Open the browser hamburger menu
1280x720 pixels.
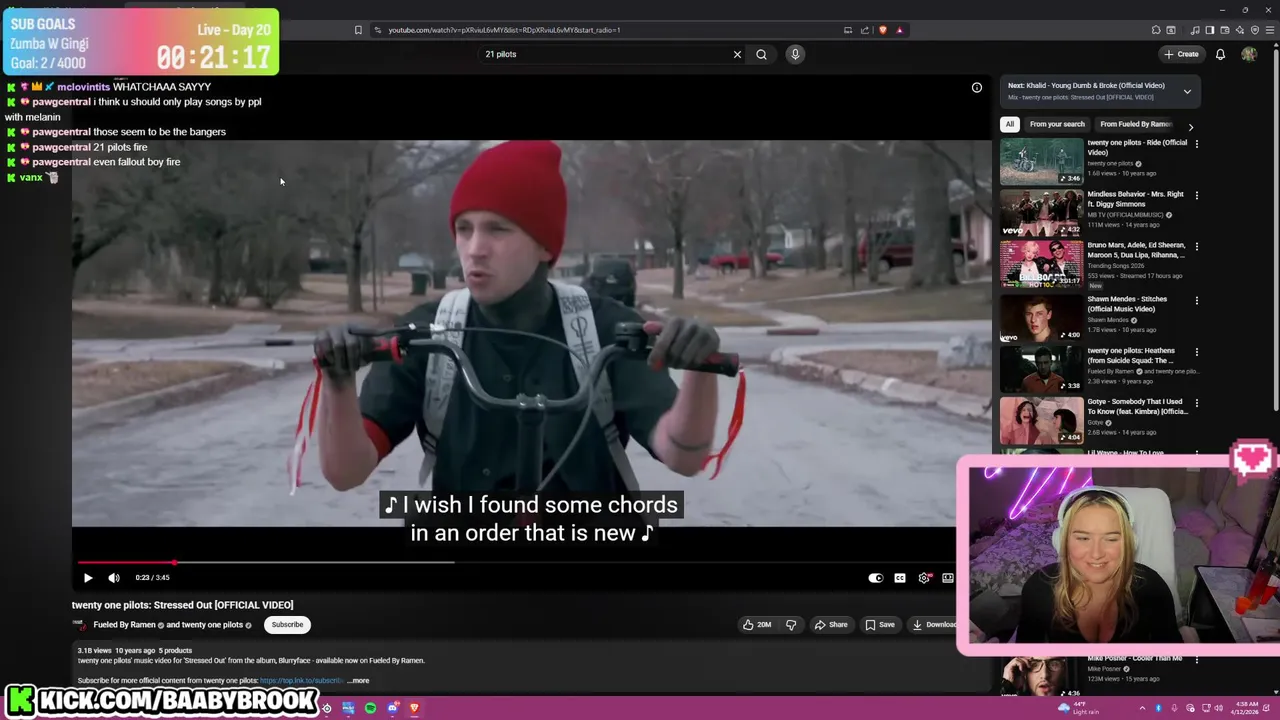pyautogui.click(x=1271, y=30)
